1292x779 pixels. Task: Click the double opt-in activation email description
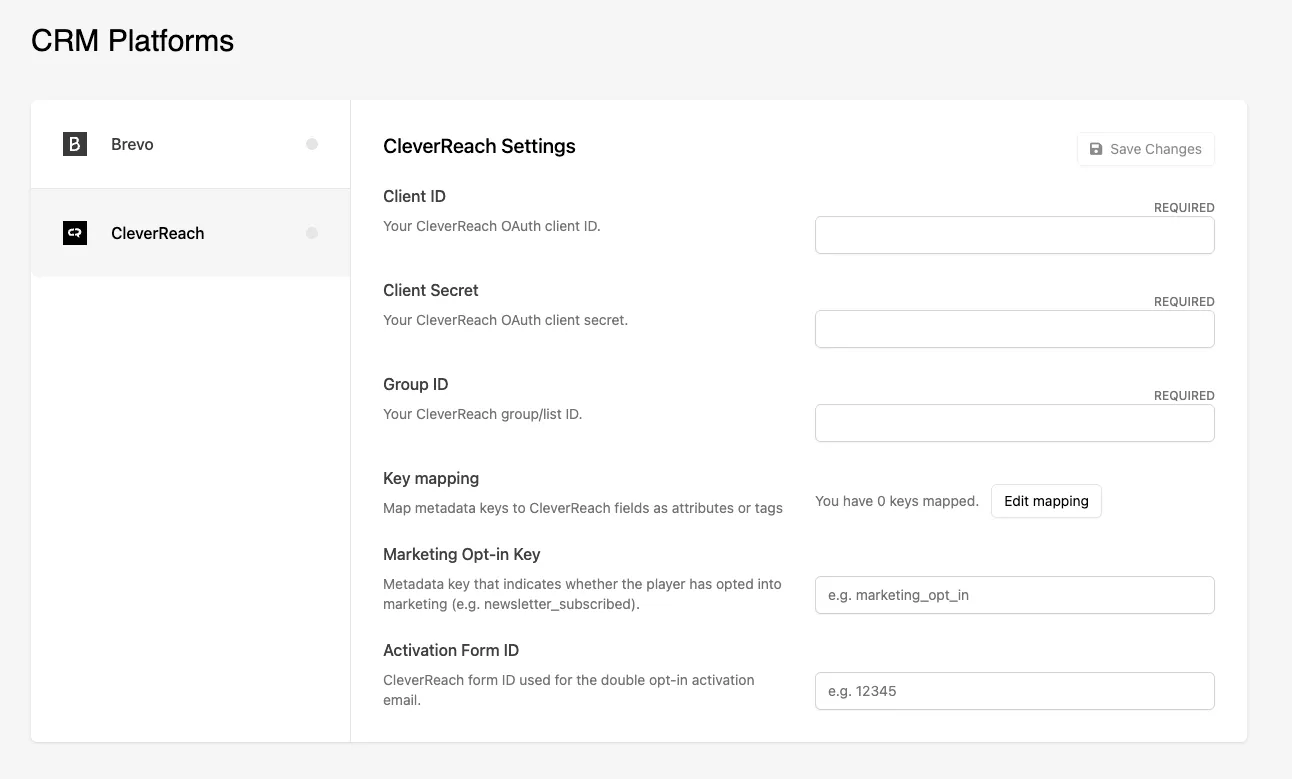pos(569,690)
